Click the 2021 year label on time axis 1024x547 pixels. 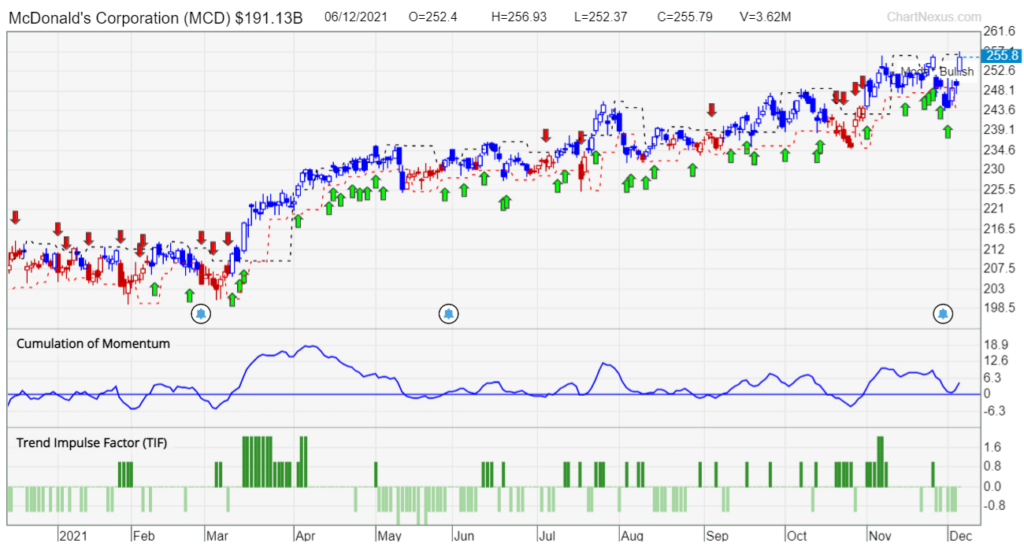pos(72,536)
